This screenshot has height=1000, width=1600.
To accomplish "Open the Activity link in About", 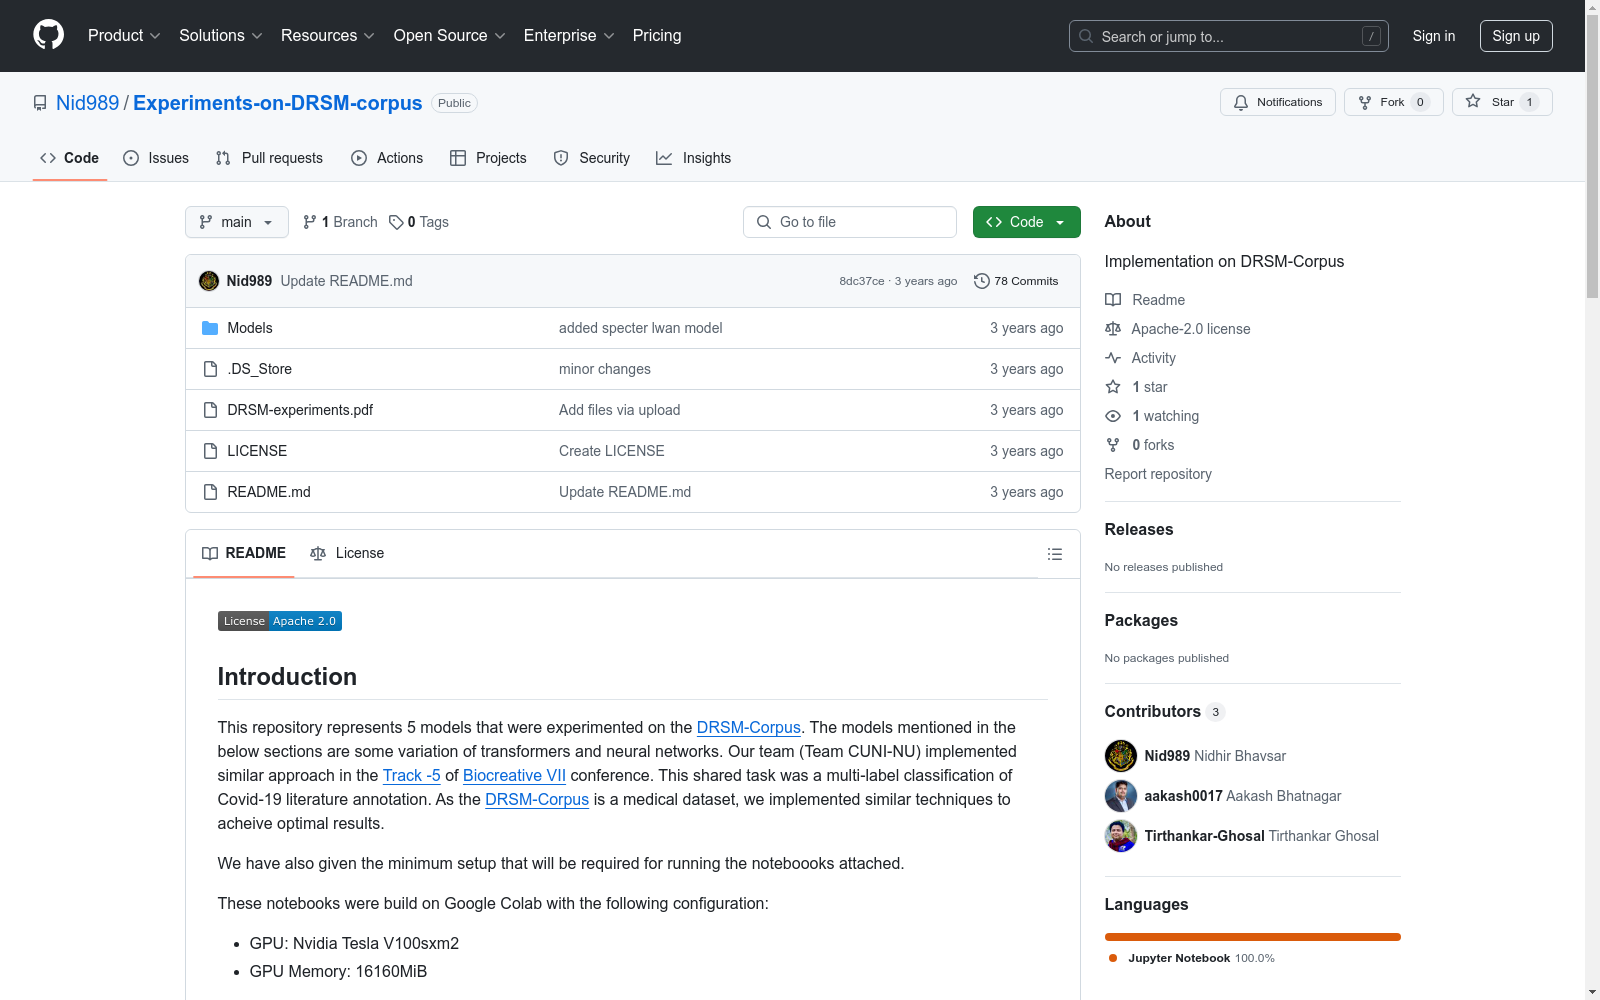I will (x=1140, y=358).
